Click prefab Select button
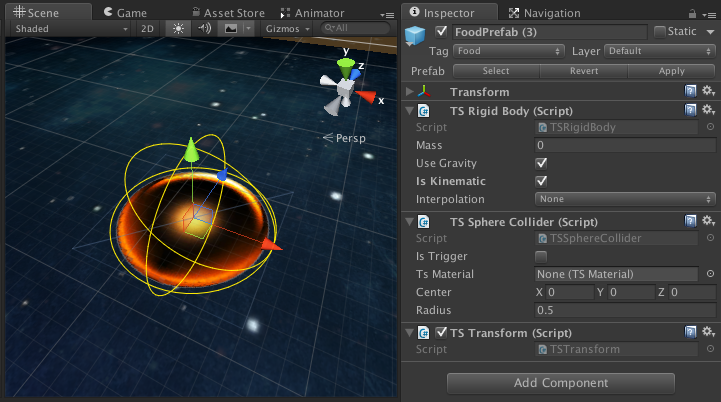 pos(496,71)
